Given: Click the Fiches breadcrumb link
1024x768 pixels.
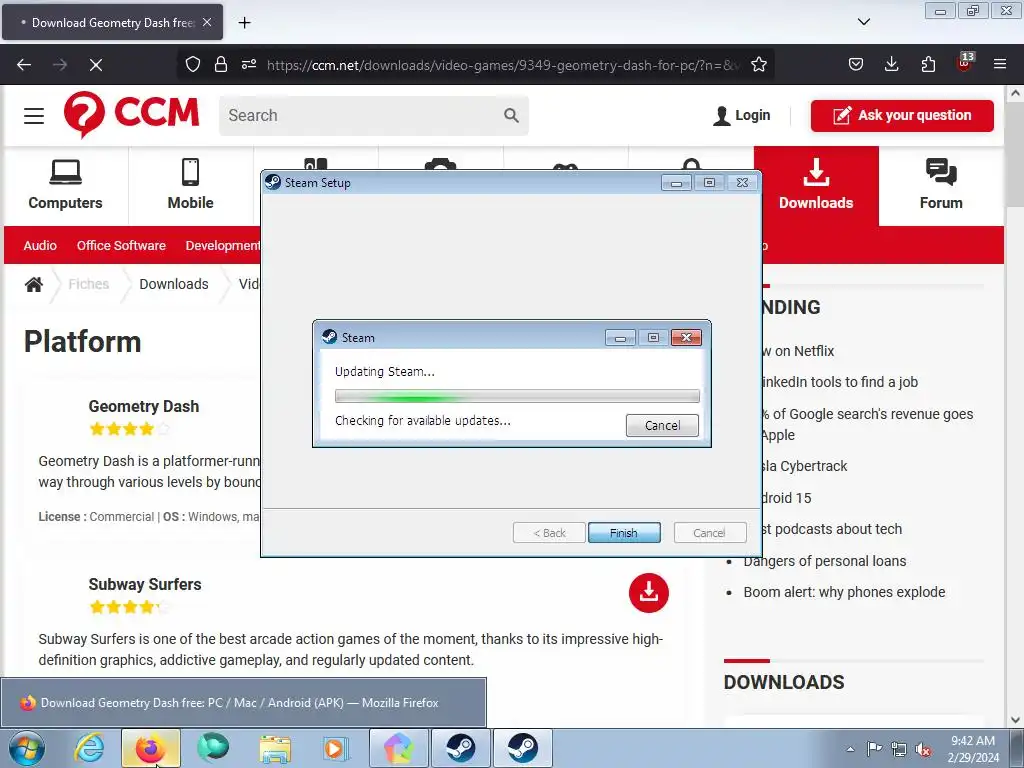Looking at the screenshot, I should [x=88, y=284].
